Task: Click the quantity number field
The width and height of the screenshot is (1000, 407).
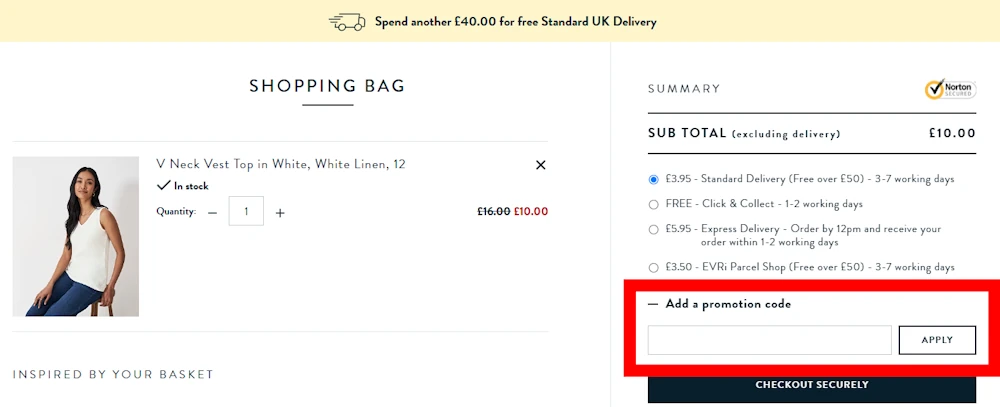Action: pyautogui.click(x=246, y=211)
